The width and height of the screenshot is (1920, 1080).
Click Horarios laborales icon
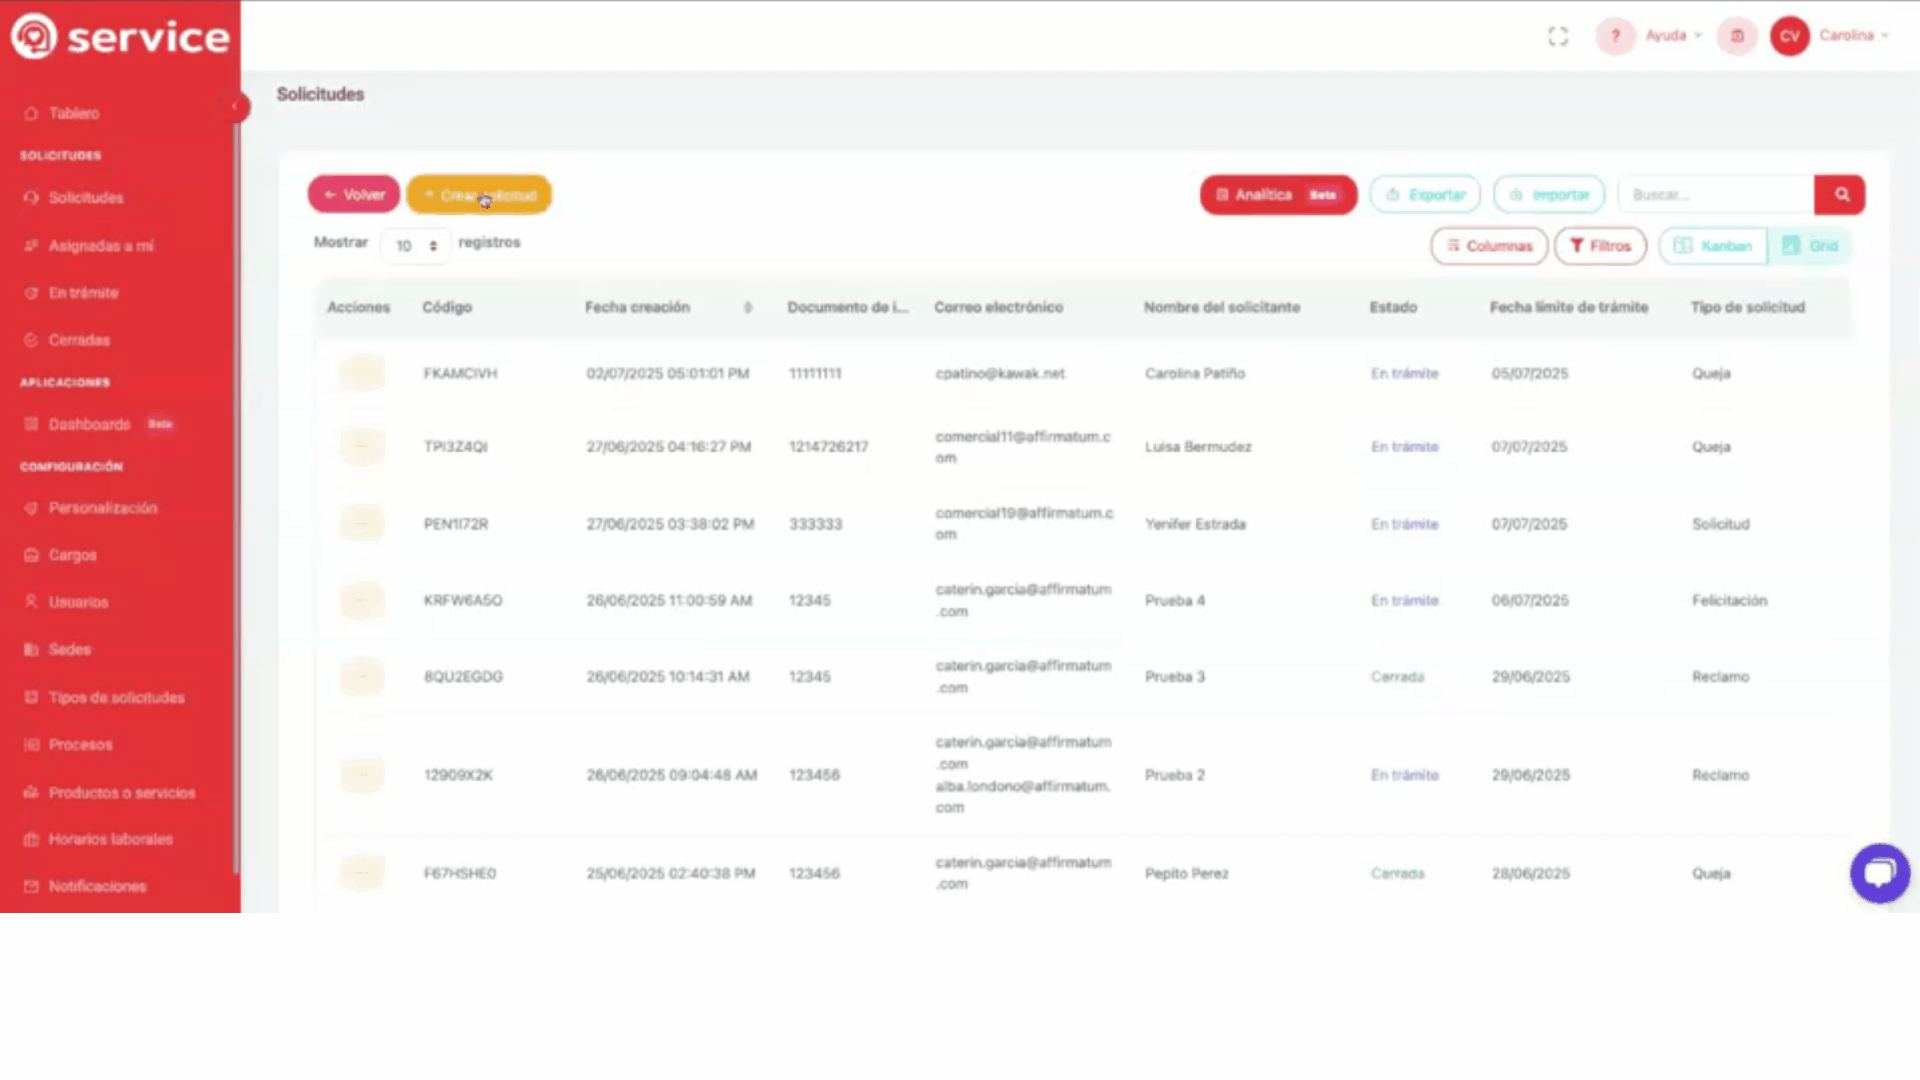(31, 839)
